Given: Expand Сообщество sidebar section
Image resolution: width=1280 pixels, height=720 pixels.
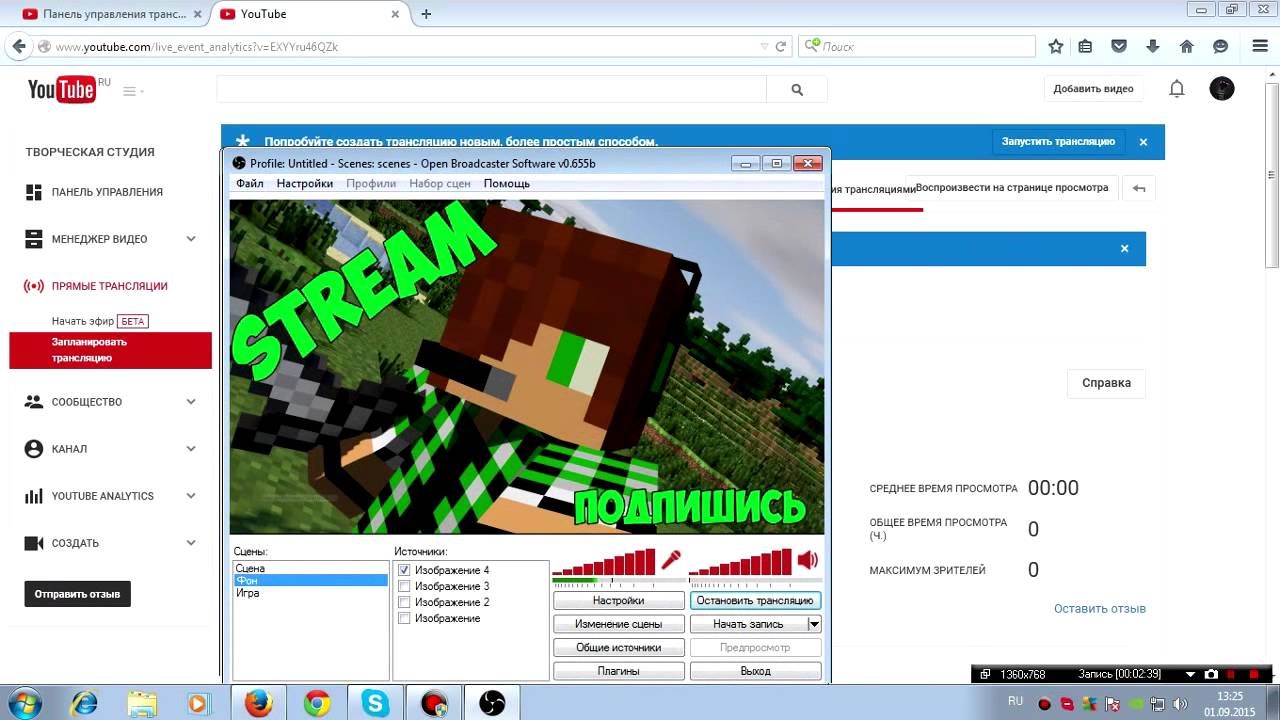Looking at the screenshot, I should (191, 402).
